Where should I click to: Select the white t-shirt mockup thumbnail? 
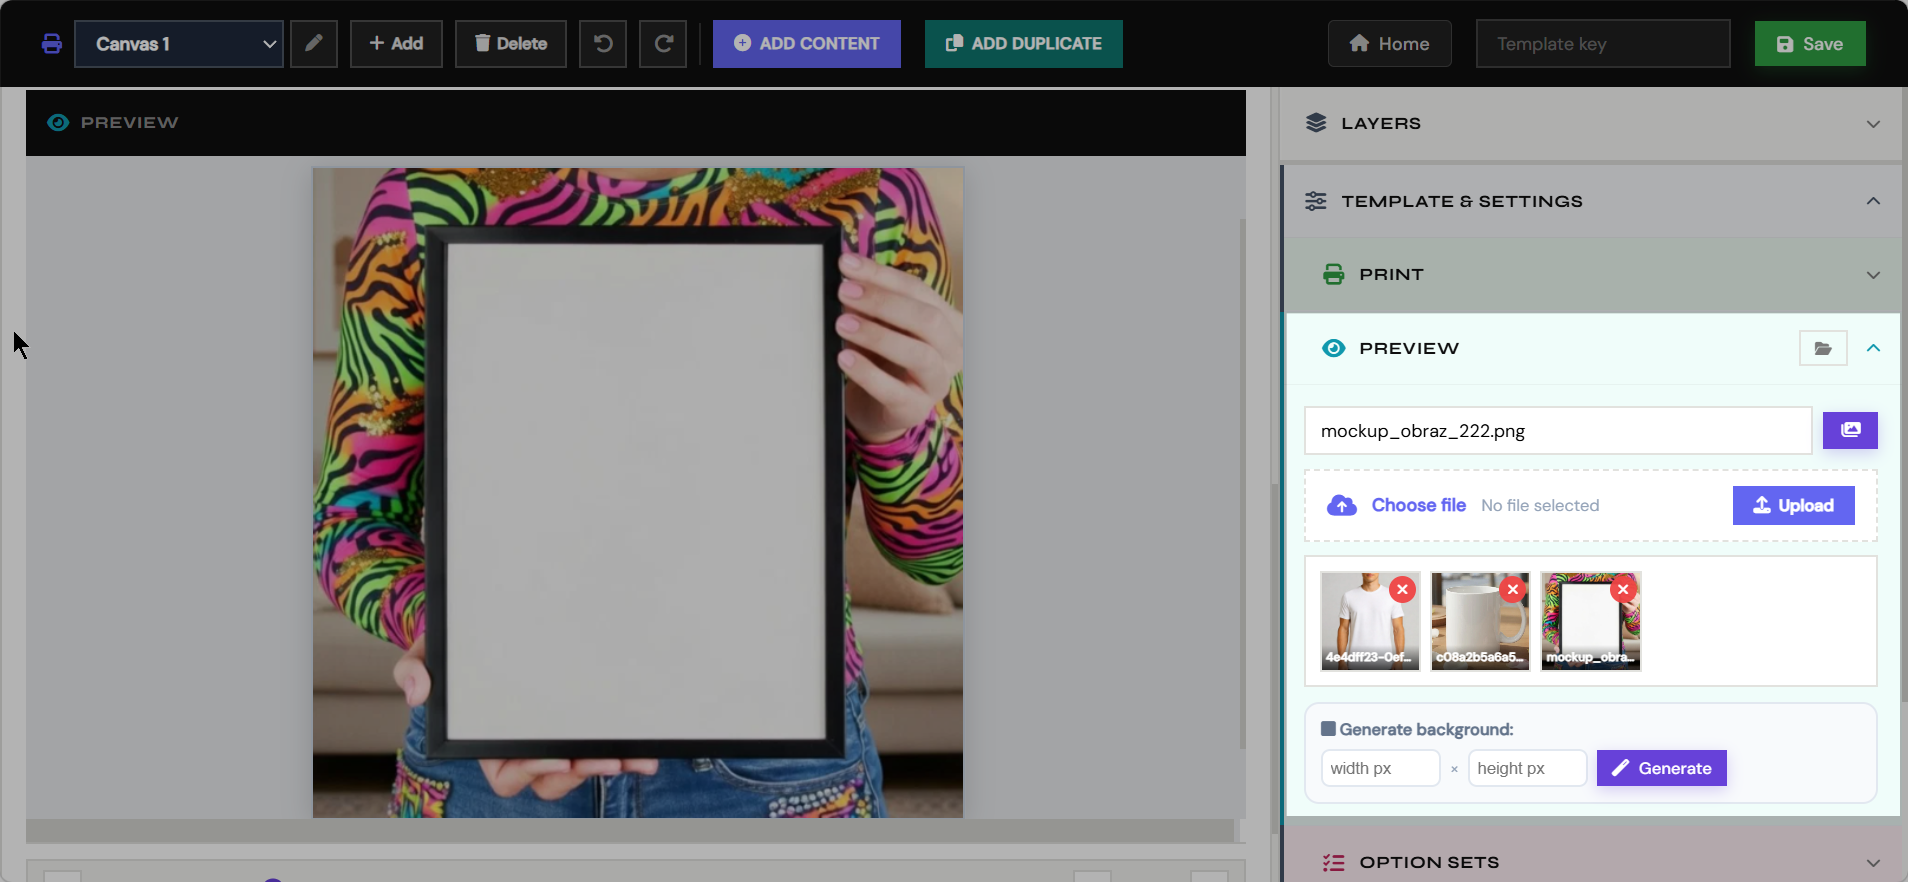(1370, 621)
